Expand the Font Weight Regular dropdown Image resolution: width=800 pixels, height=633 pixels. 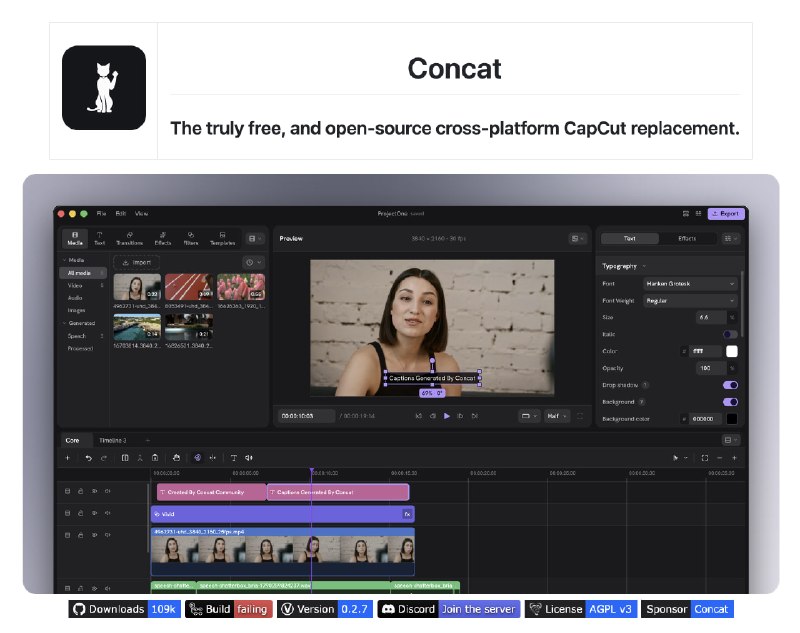point(690,301)
